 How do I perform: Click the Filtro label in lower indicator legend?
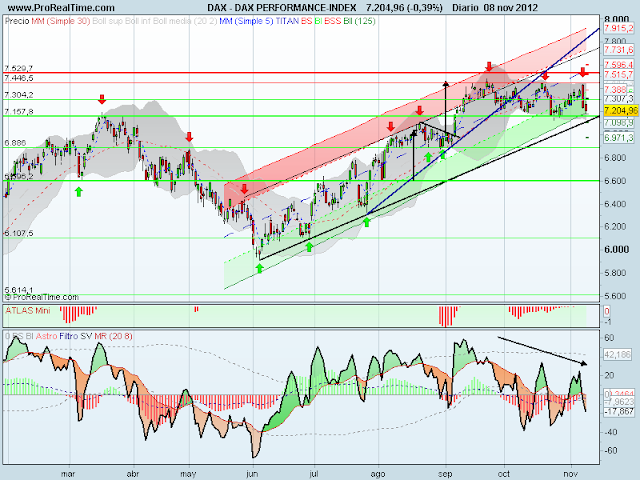[x=69, y=336]
